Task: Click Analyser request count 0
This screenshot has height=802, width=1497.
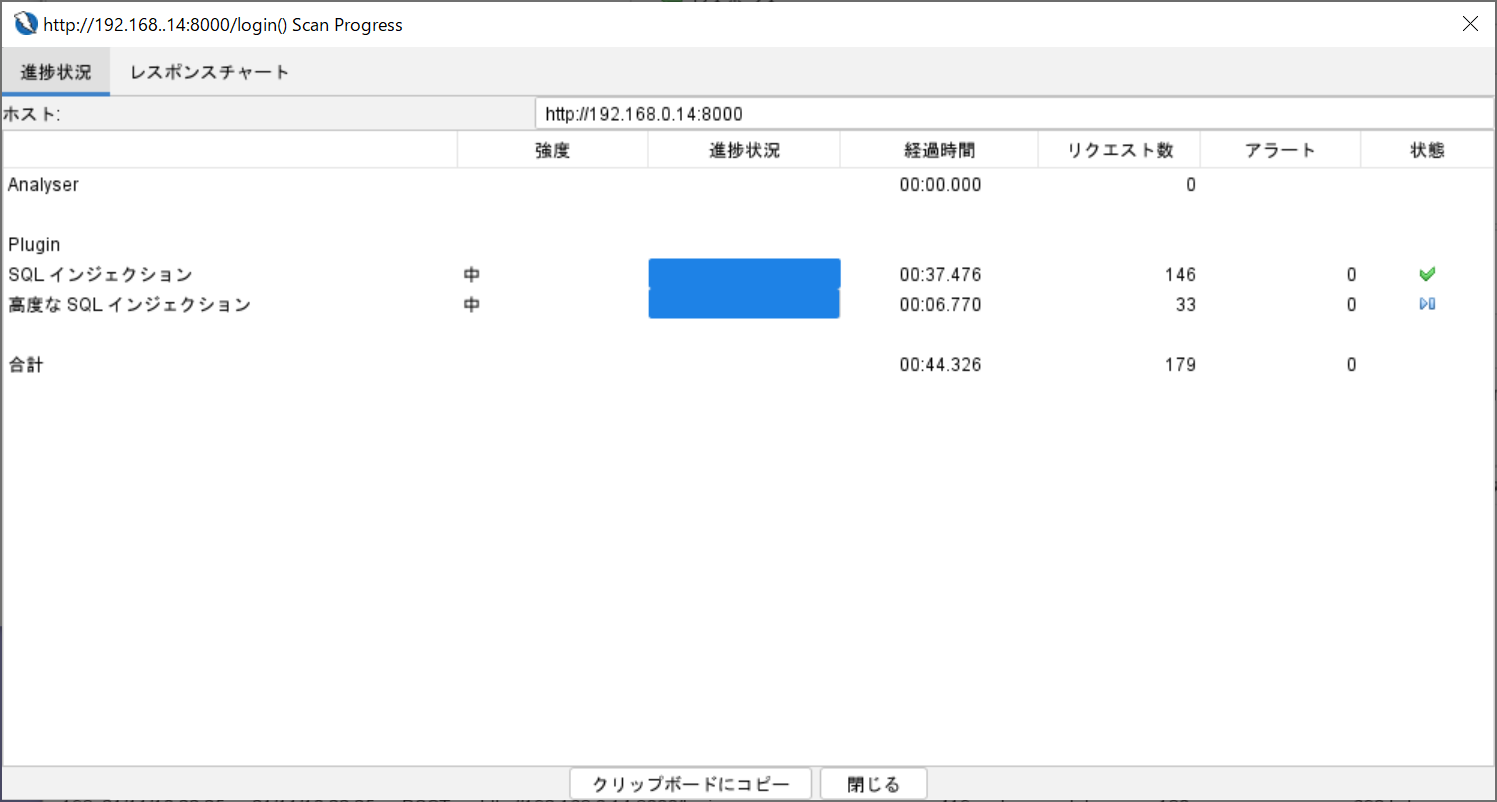Action: tap(1191, 184)
